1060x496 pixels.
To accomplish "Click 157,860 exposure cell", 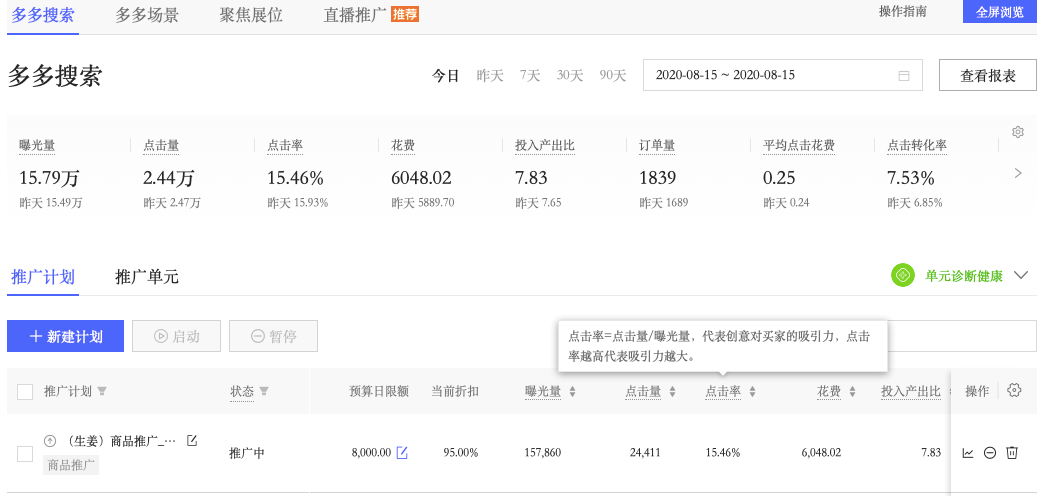I will point(542,453).
